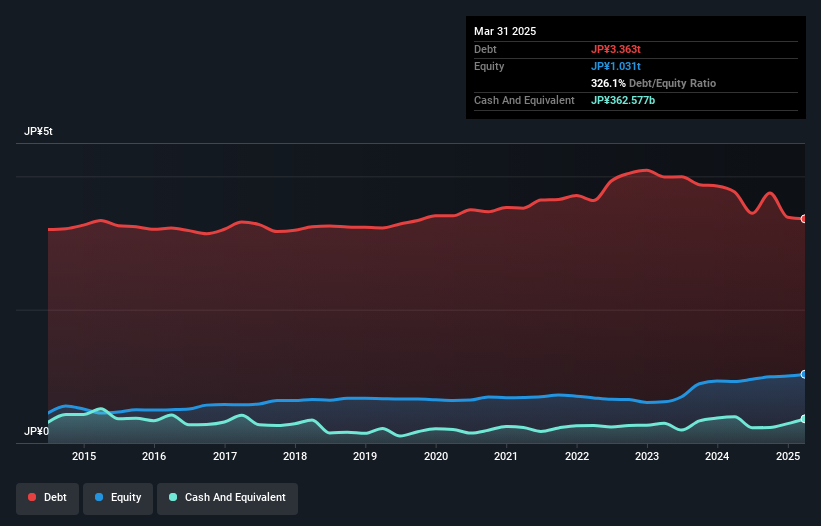
Task: Click the teal Cash endpoint marker
Action: tap(804, 419)
